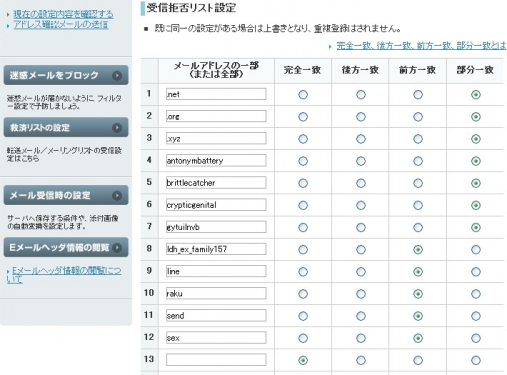The width and height of the screenshot is (507, 375).
Task: Select 部分一致 for row 7 gytuilnvb
Action: [x=476, y=227]
